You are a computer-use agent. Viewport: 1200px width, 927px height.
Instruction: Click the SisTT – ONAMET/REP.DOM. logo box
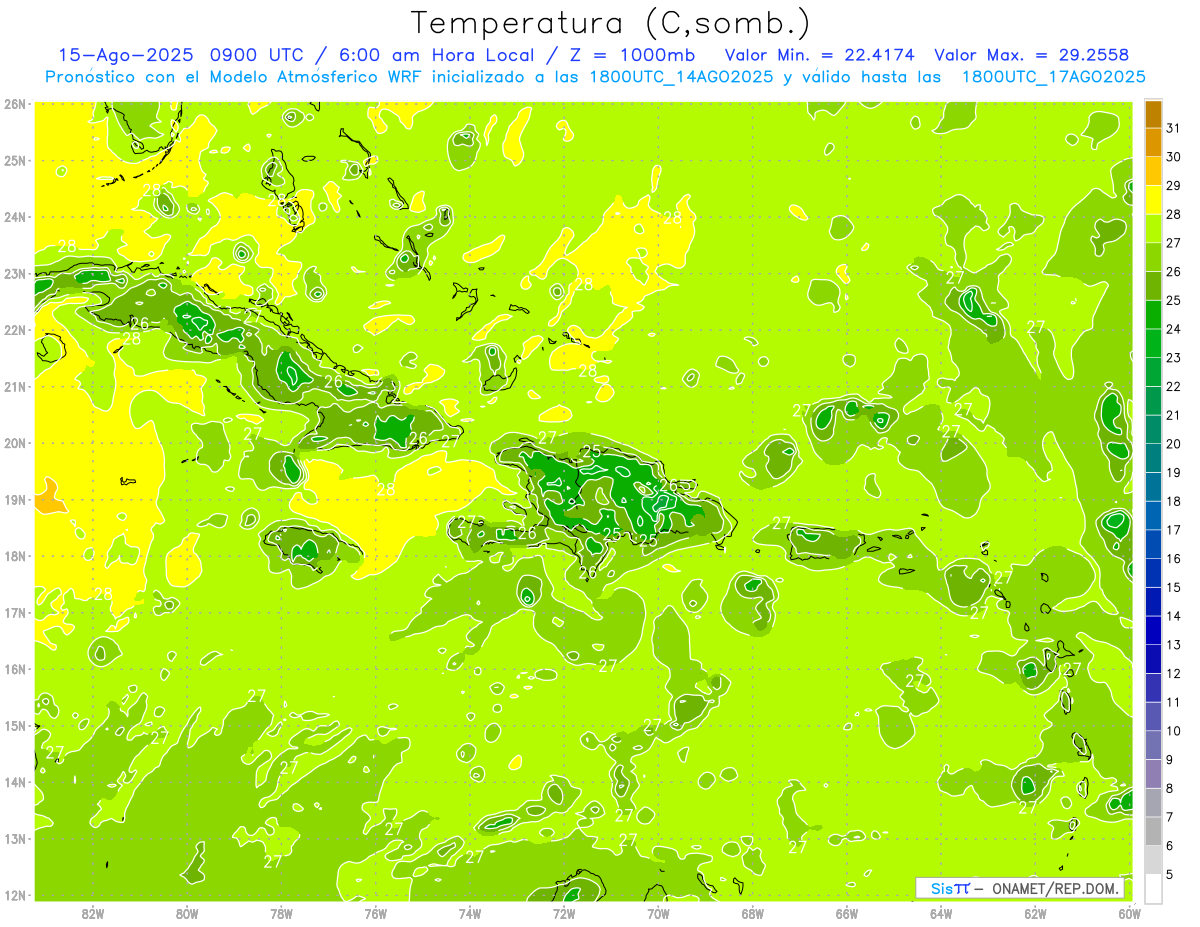(1020, 887)
